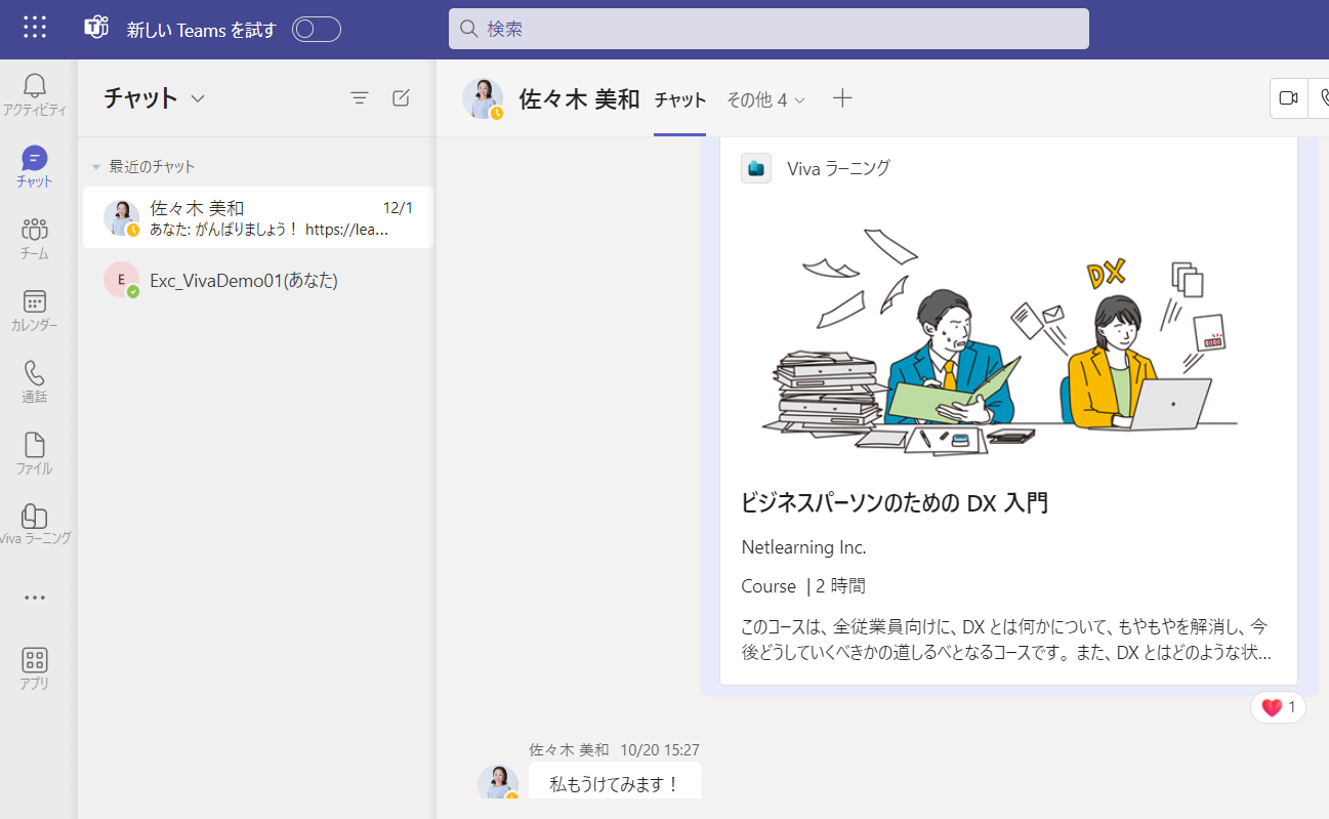
Task: Open chat with 佐々木 美和 in list
Action: [258, 217]
